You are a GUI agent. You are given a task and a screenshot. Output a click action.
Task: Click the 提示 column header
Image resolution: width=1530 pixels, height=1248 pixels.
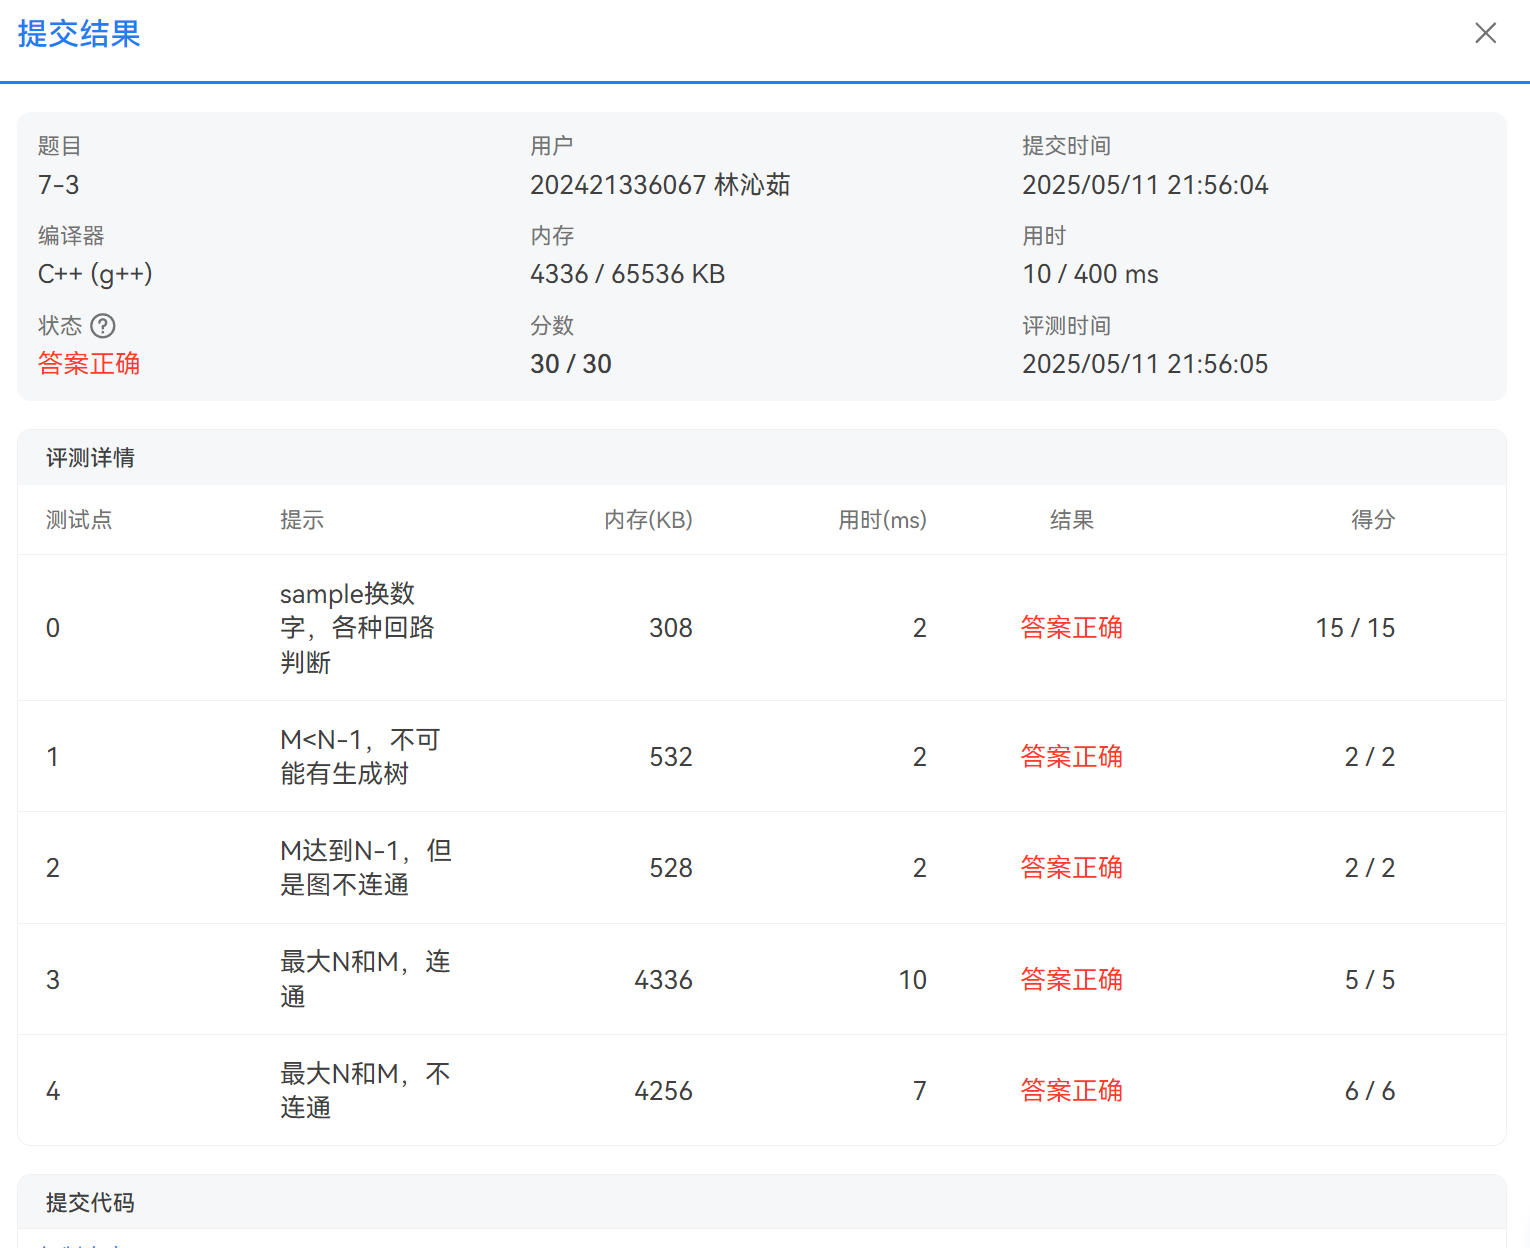302,520
